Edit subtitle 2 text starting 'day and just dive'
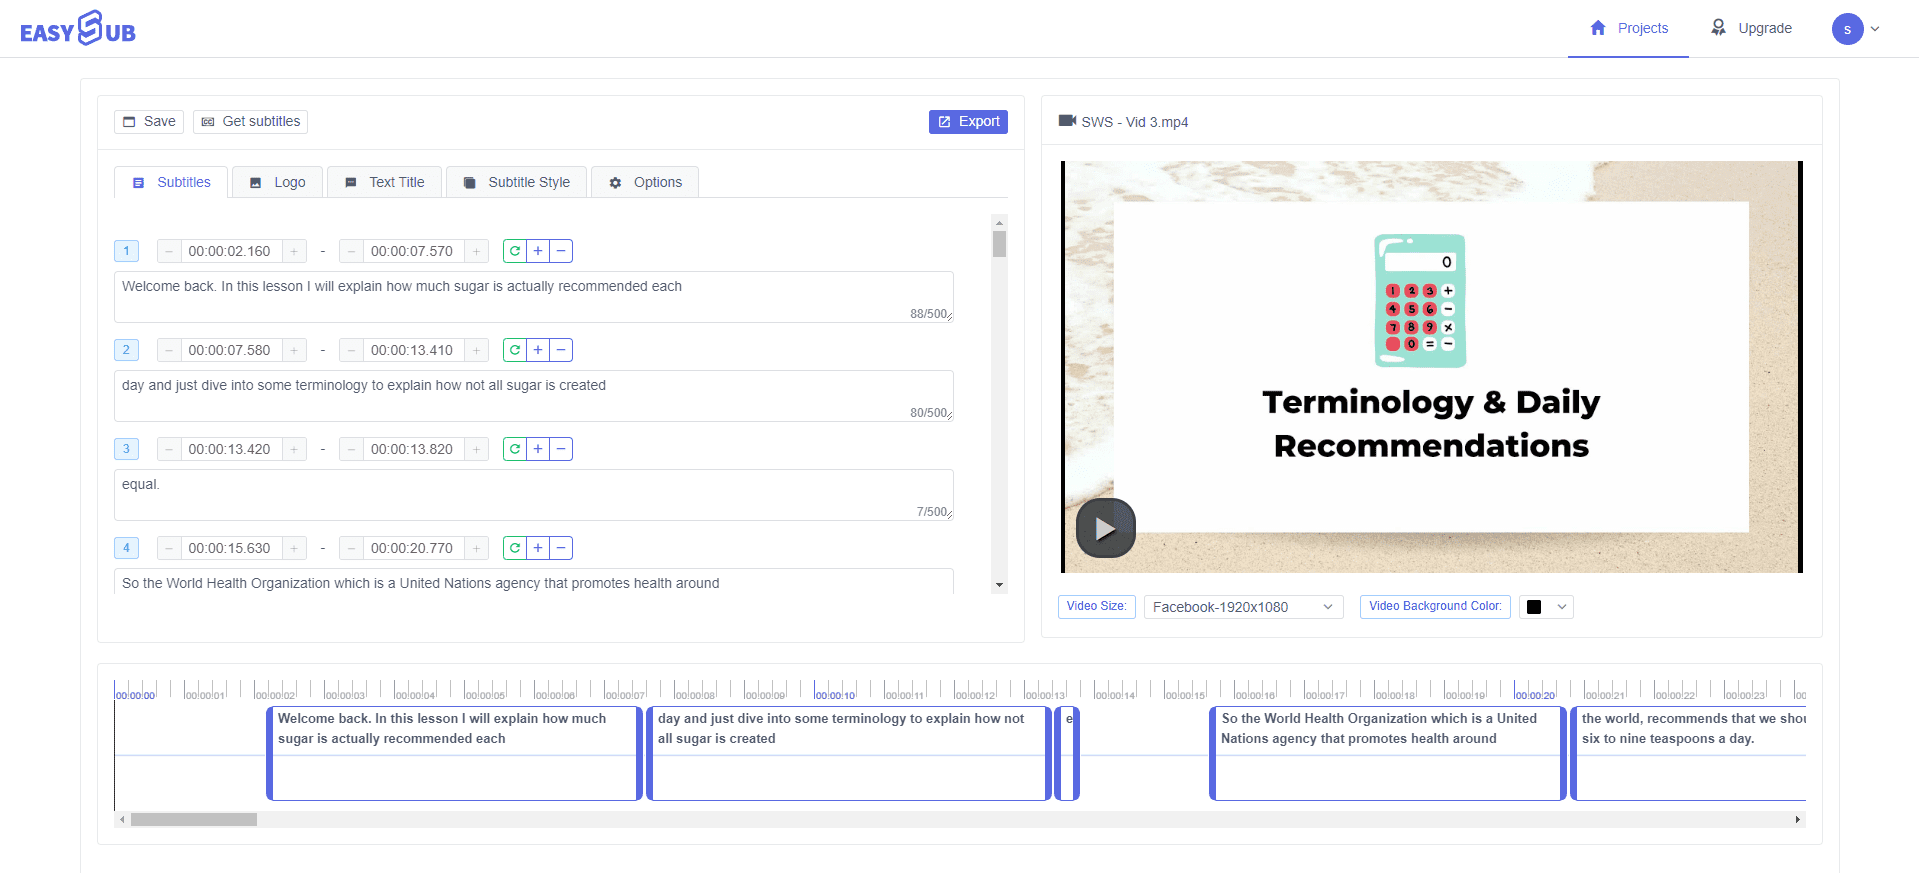Viewport: 1919px width, 873px height. pos(534,396)
